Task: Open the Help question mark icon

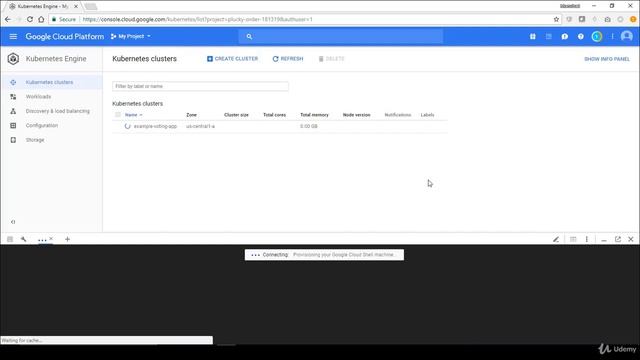Action: (x=580, y=36)
